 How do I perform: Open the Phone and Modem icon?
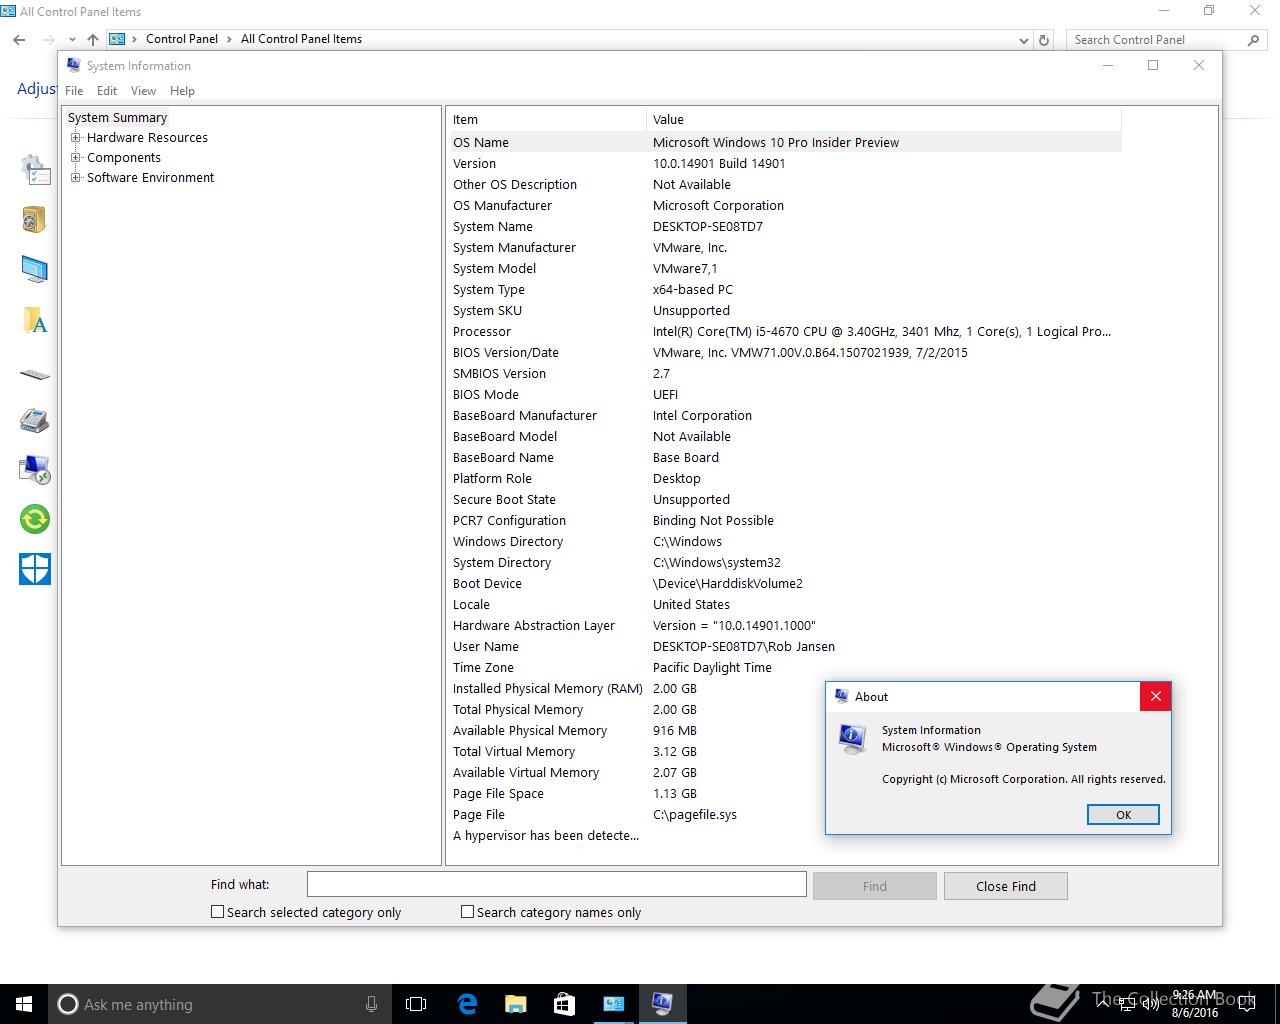pos(34,420)
